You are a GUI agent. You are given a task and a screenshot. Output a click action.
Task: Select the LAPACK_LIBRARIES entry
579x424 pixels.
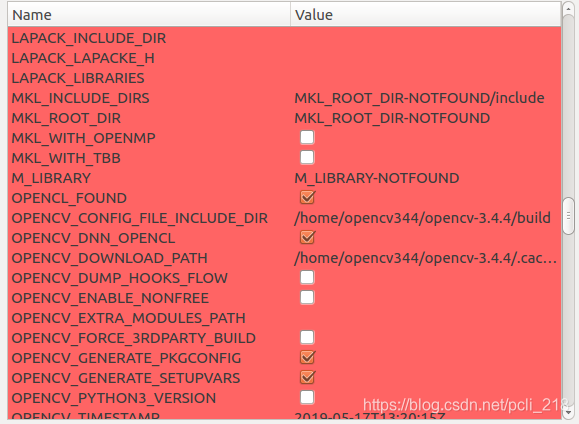(x=78, y=78)
